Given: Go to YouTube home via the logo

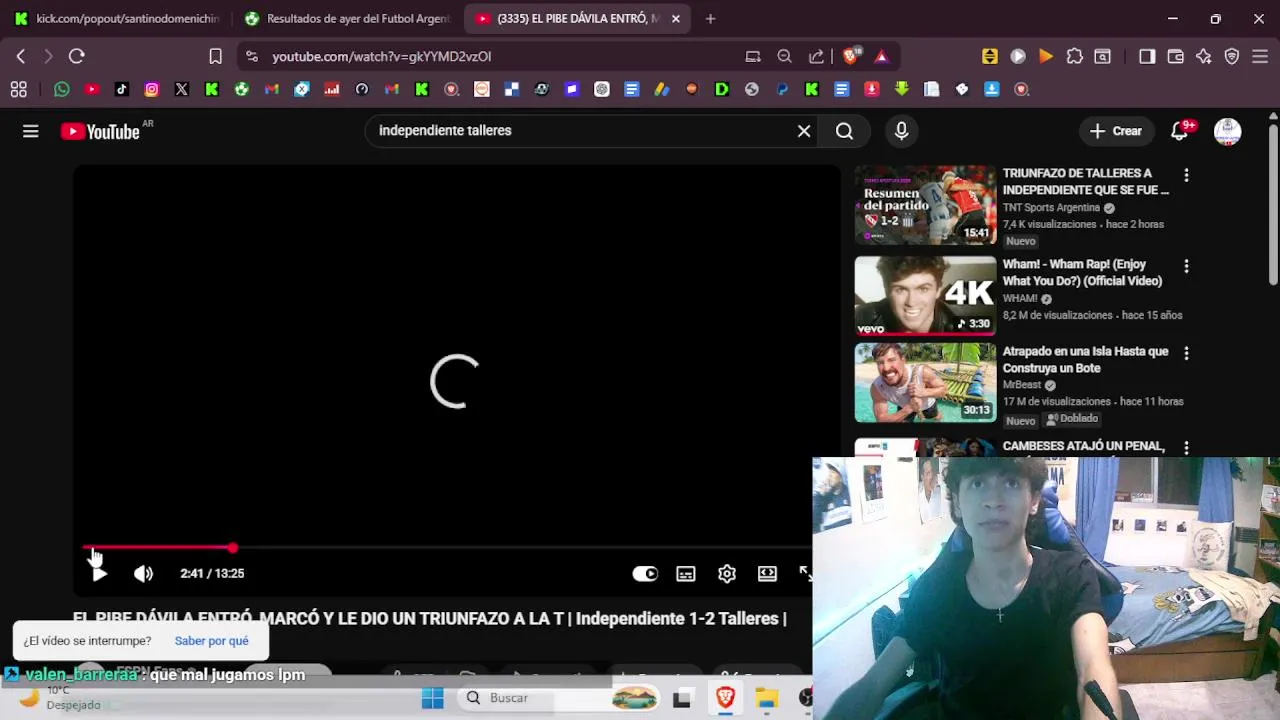Looking at the screenshot, I should click(x=100, y=131).
